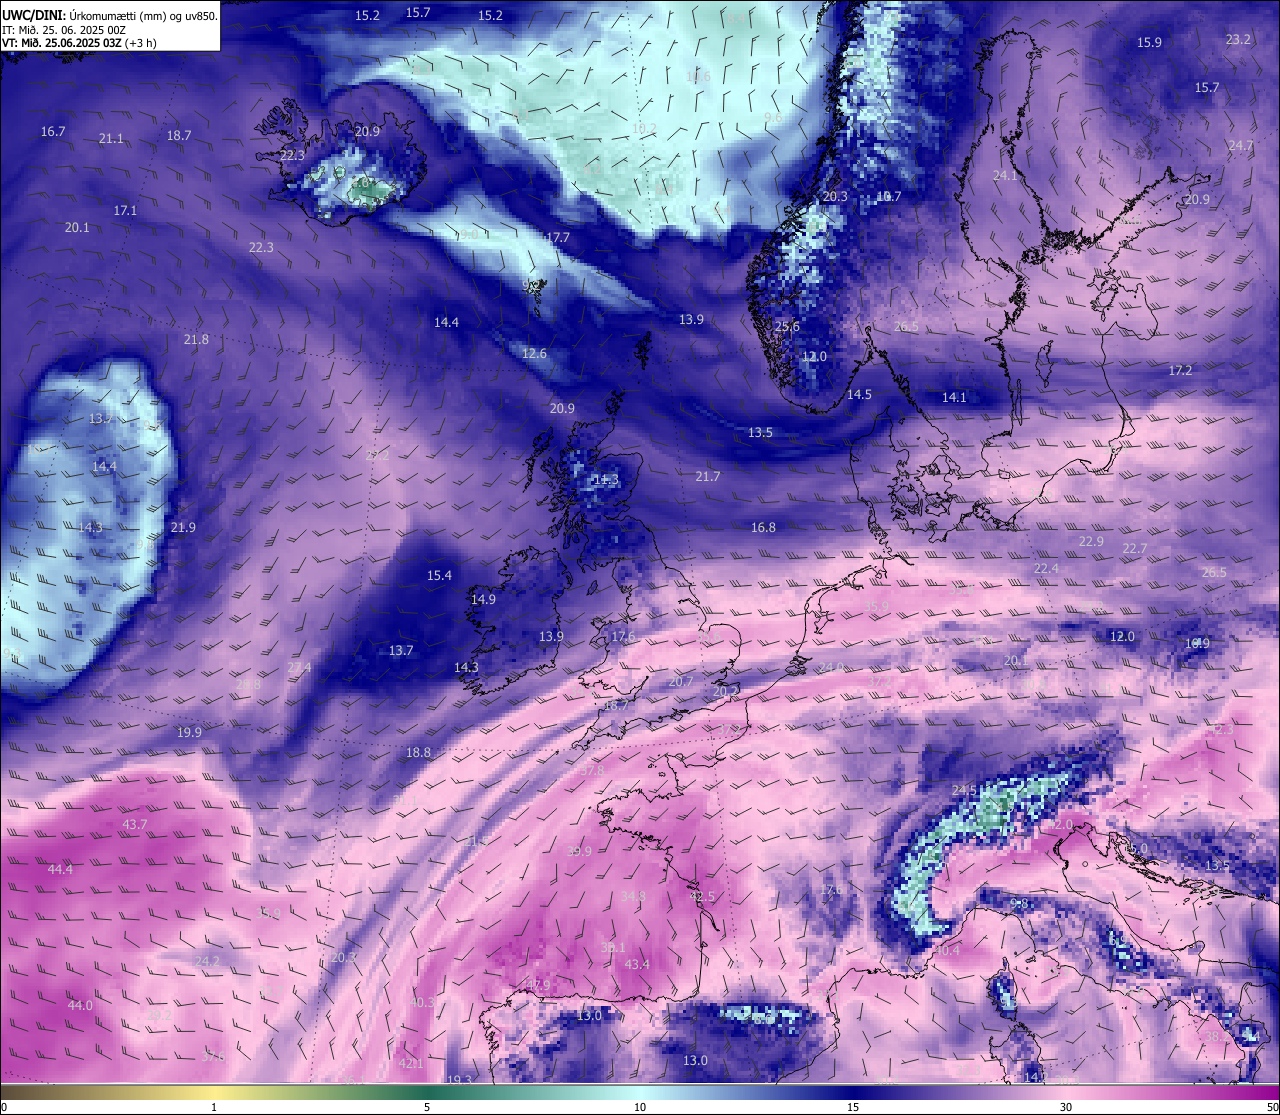The width and height of the screenshot is (1280, 1115).
Task: Click the 17.1 value on the map
Action: pos(125,211)
